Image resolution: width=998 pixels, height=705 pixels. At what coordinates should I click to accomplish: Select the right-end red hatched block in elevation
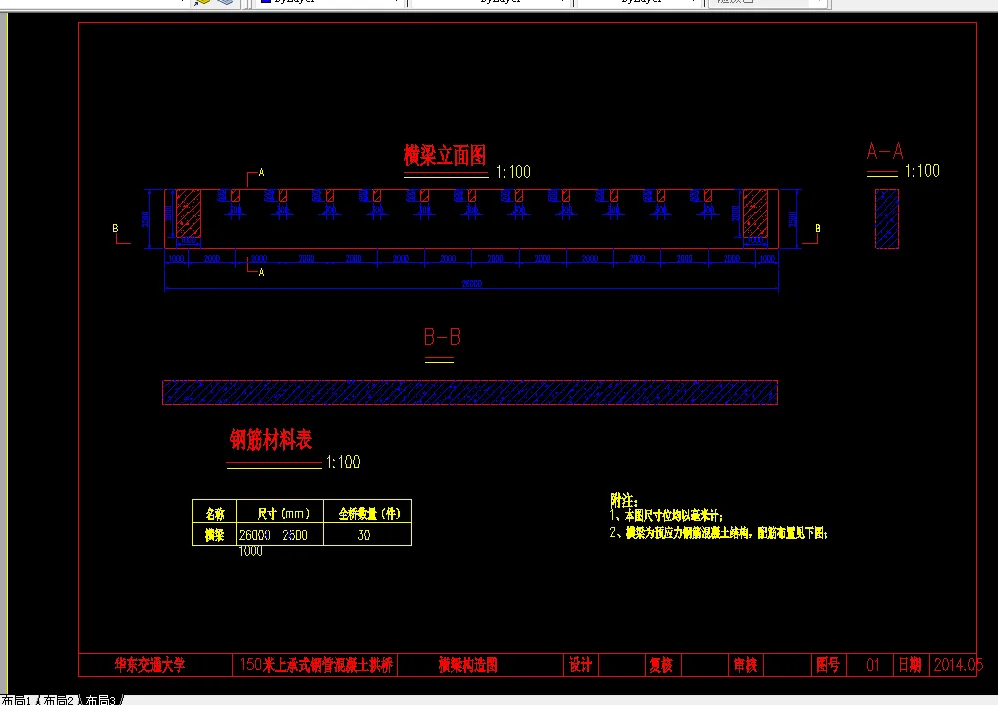pos(755,213)
